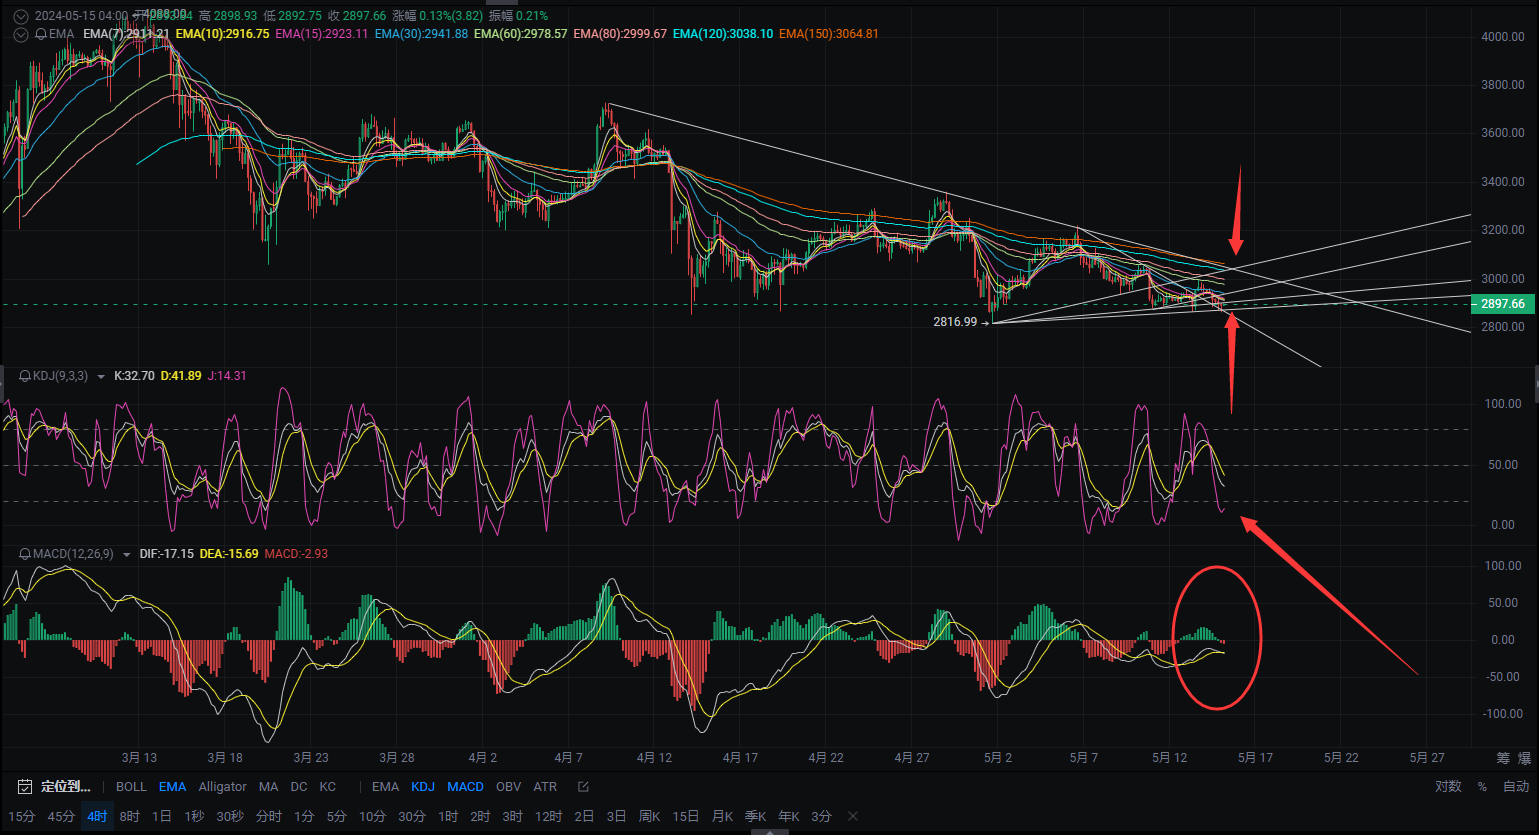Collapse the EMA legend row chevron
The height and width of the screenshot is (835, 1539).
pyautogui.click(x=20, y=34)
